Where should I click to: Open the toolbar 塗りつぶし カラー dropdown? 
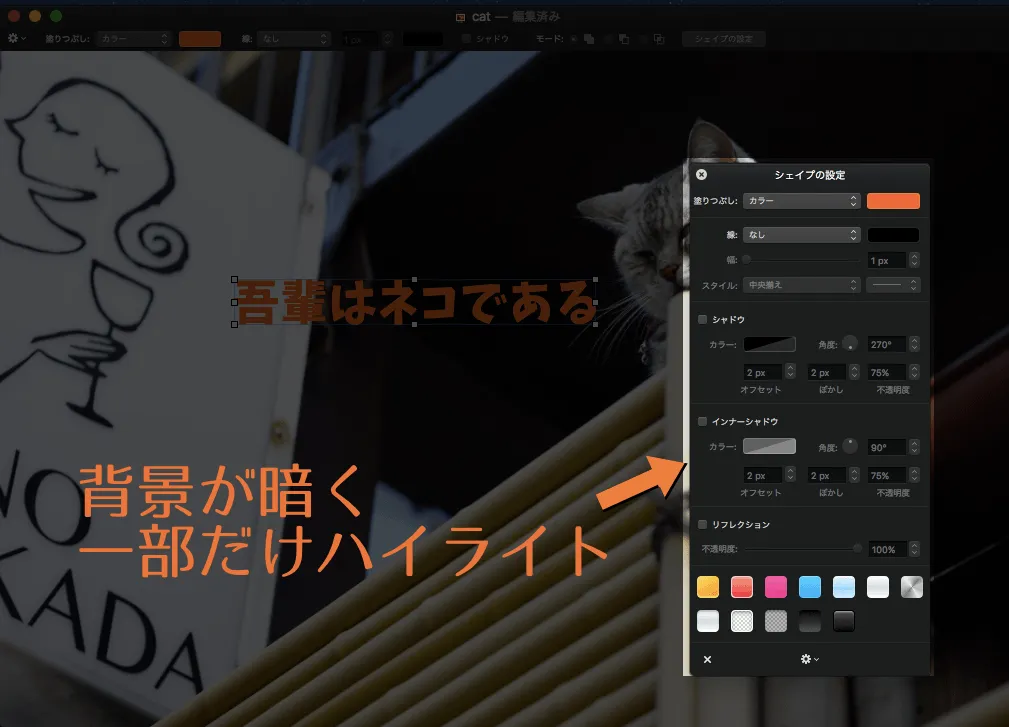pos(134,39)
